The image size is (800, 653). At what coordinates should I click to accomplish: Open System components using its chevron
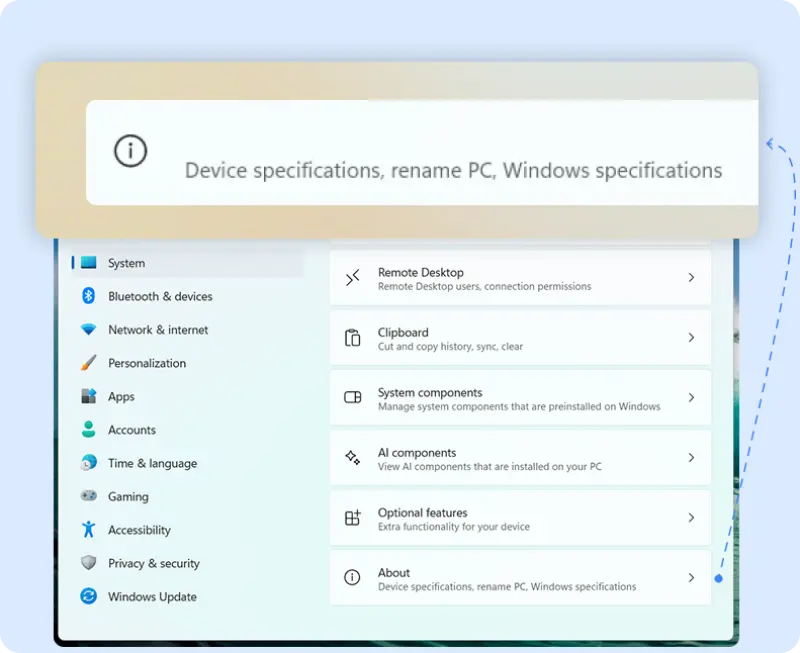(x=691, y=397)
